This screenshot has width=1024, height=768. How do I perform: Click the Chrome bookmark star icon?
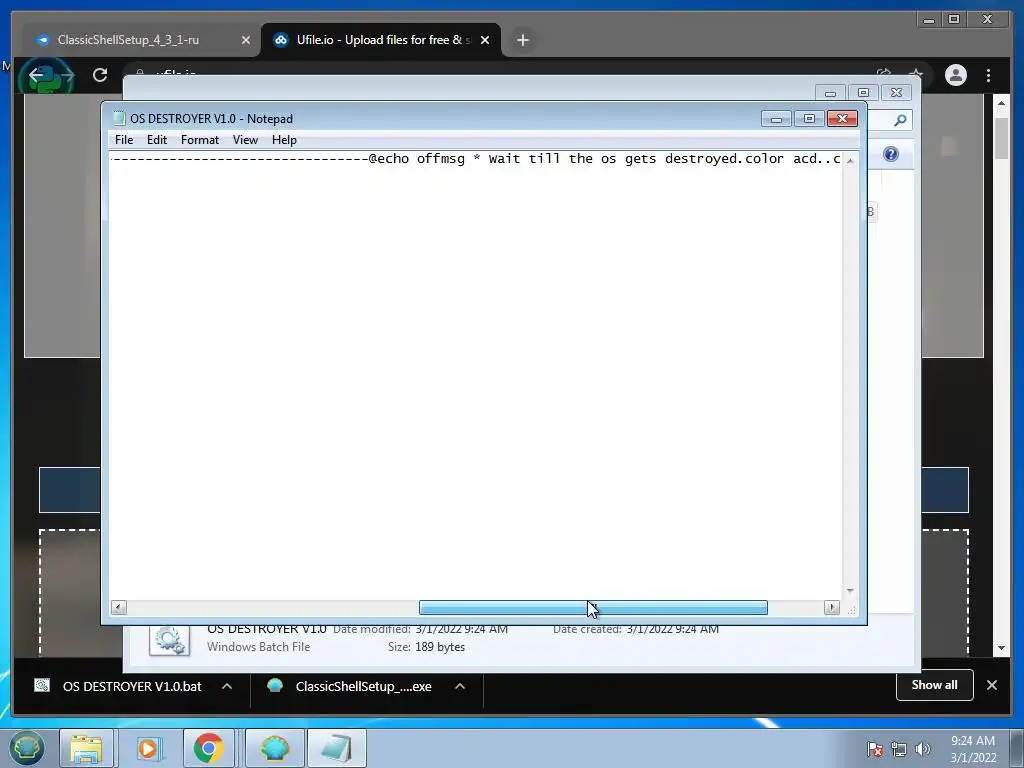[x=916, y=74]
